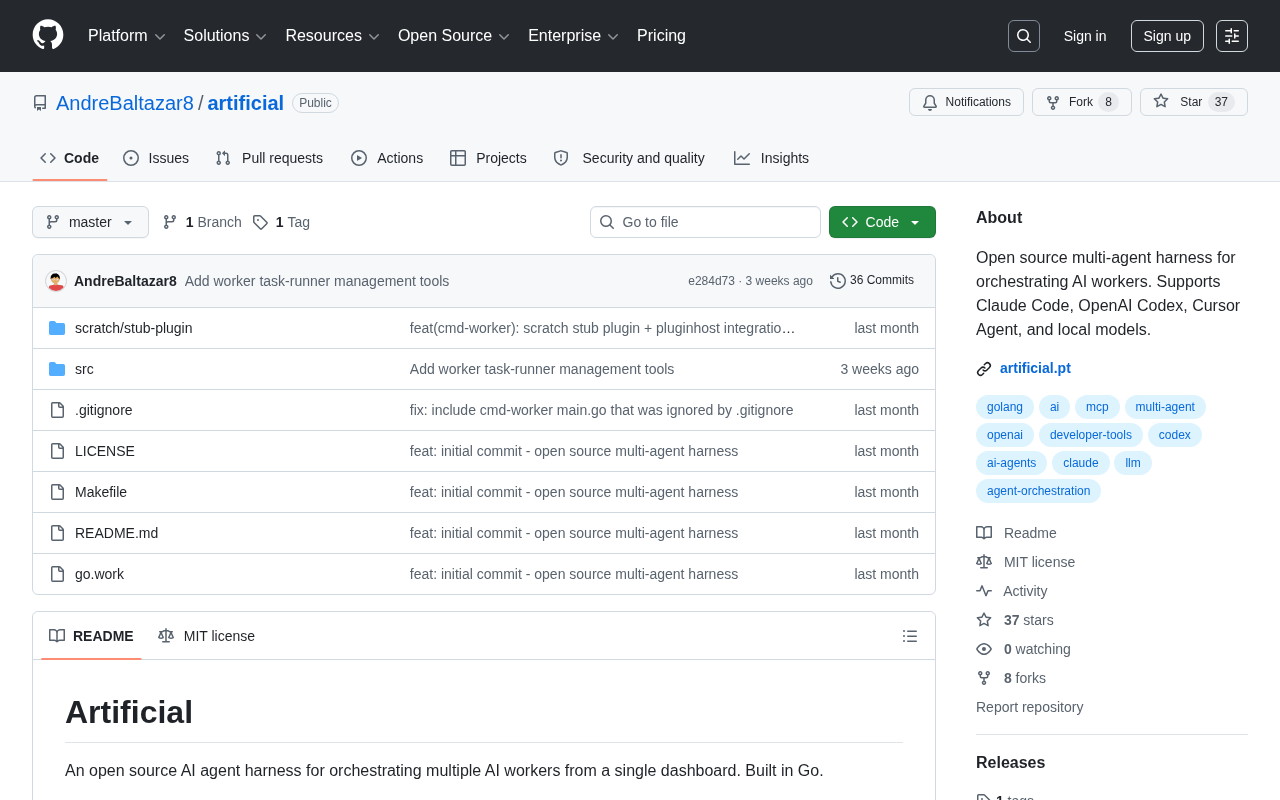Click the agent-orchestration topic tag
The width and height of the screenshot is (1280, 800).
tap(1038, 491)
